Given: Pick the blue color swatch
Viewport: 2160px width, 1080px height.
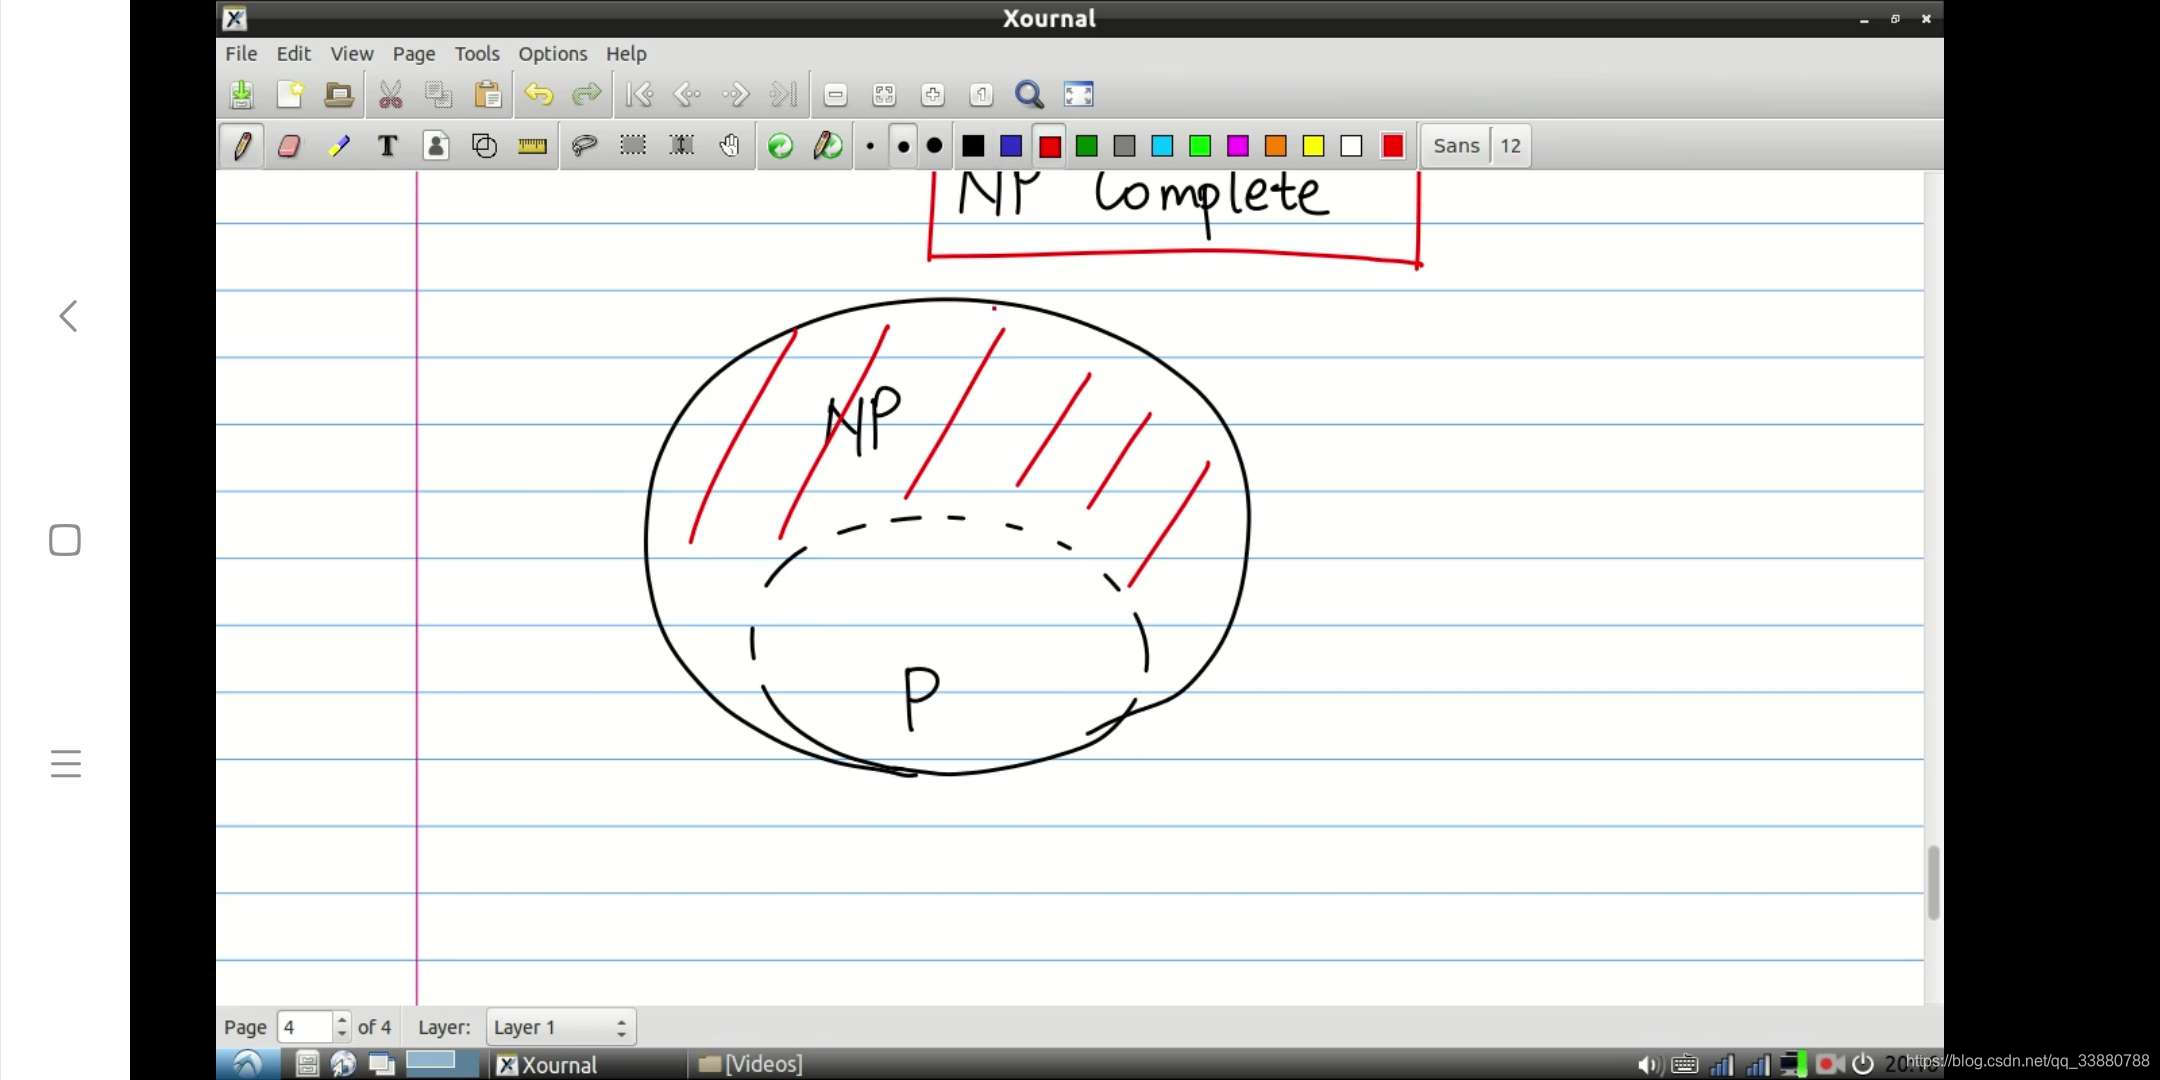Looking at the screenshot, I should [x=1011, y=146].
